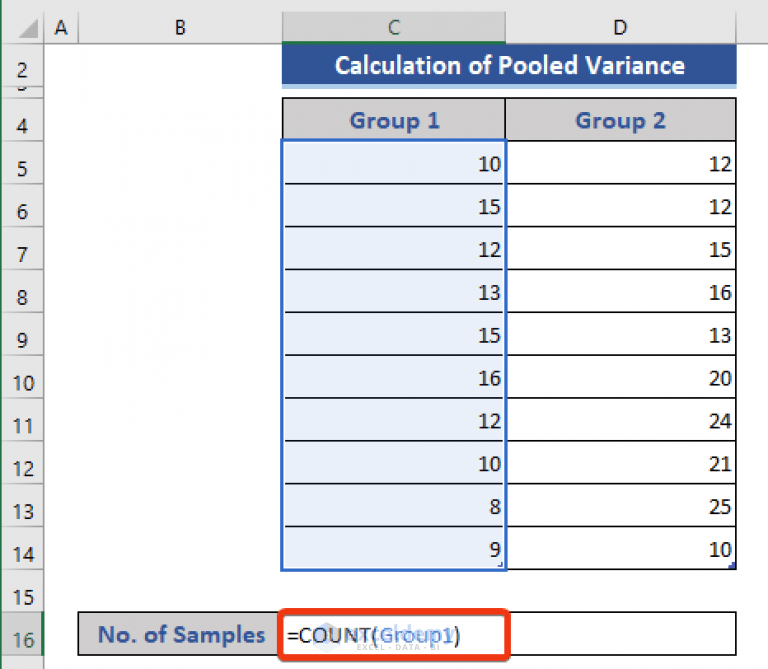The image size is (768, 669).
Task: Click the 'No. of Samples' label cell
Action: 180,634
